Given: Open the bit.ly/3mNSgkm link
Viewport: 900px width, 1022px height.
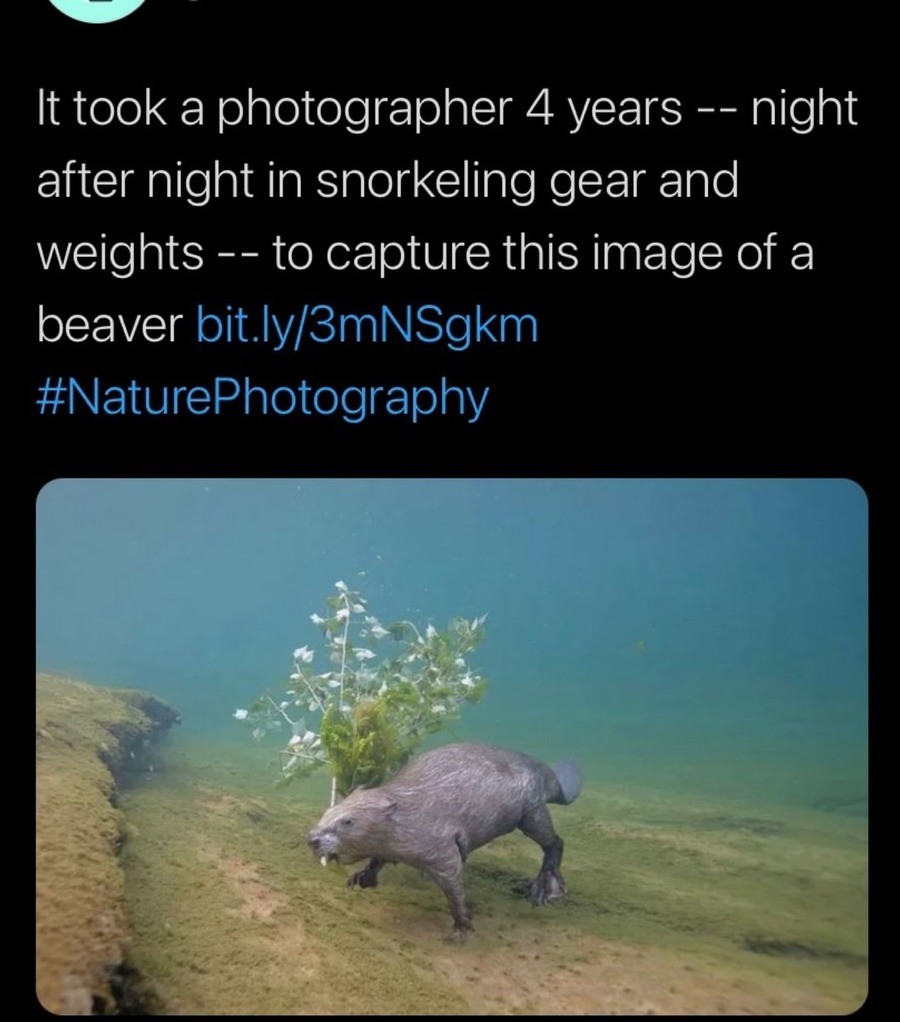Looking at the screenshot, I should [x=367, y=326].
